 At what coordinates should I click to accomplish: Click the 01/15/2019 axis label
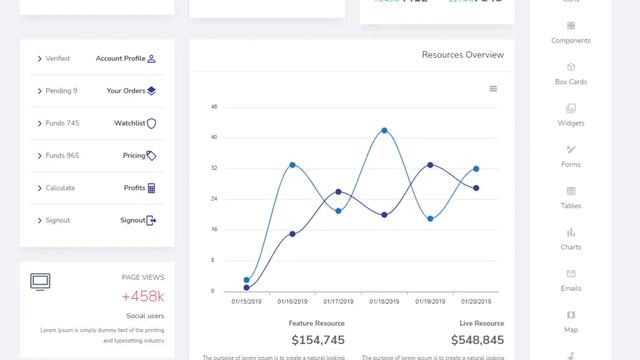pos(247,302)
